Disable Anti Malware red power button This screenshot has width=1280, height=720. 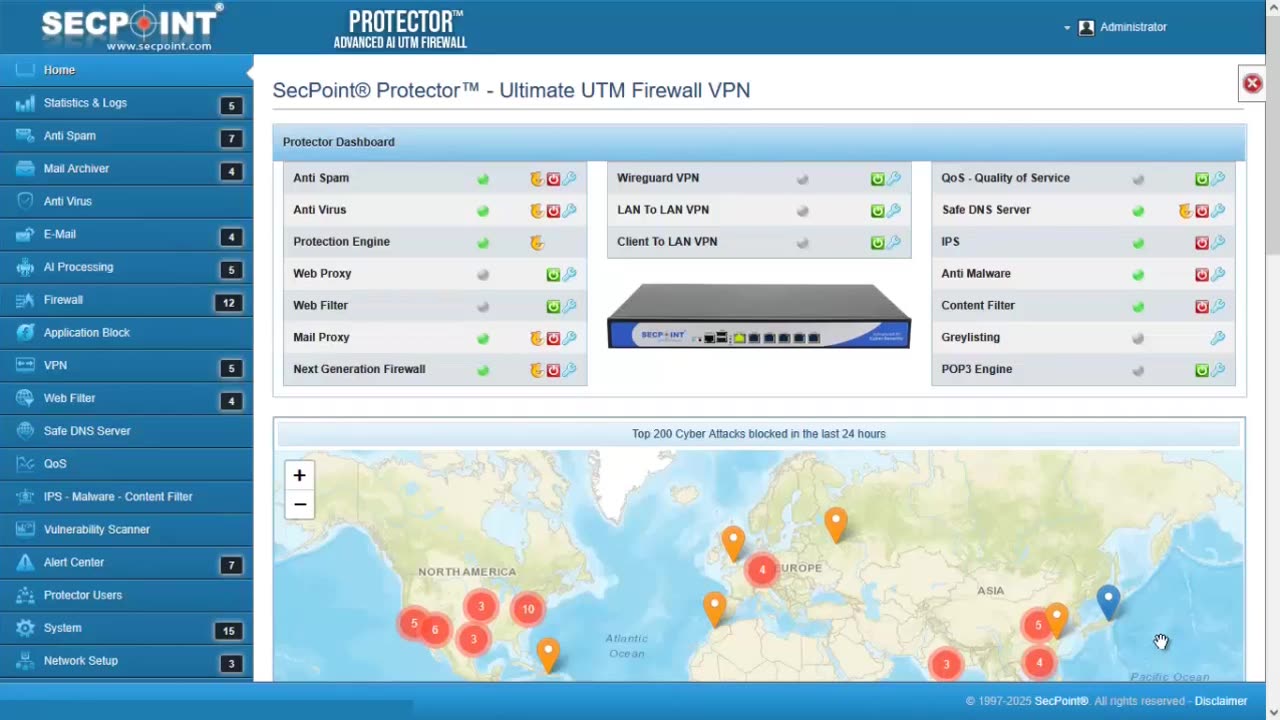1202,275
